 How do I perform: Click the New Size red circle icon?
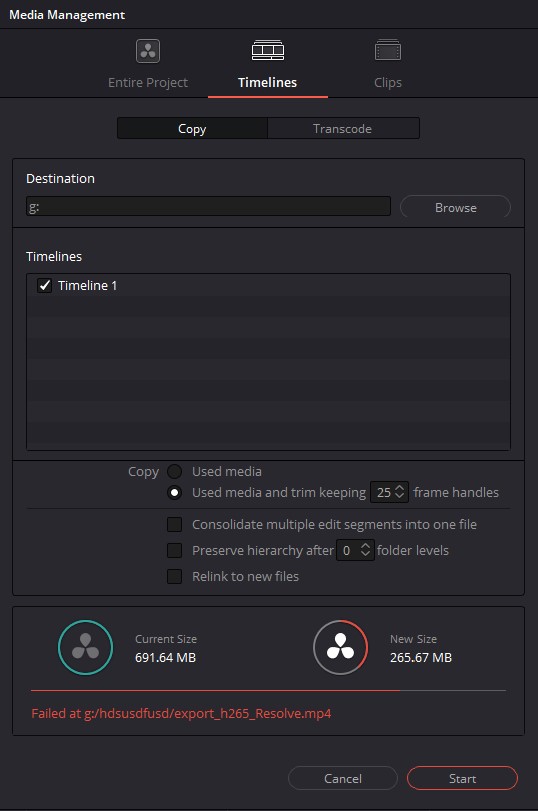340,647
